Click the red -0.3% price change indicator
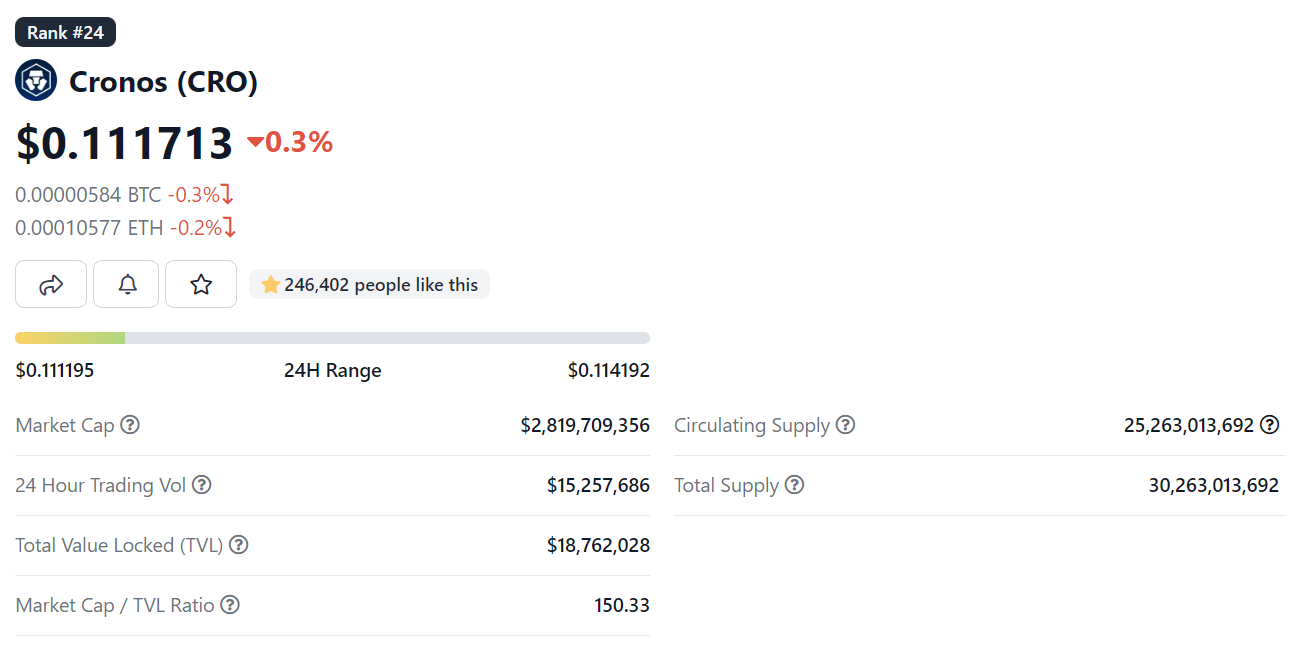Image resolution: width=1300 pixels, height=652 pixels. click(x=290, y=143)
